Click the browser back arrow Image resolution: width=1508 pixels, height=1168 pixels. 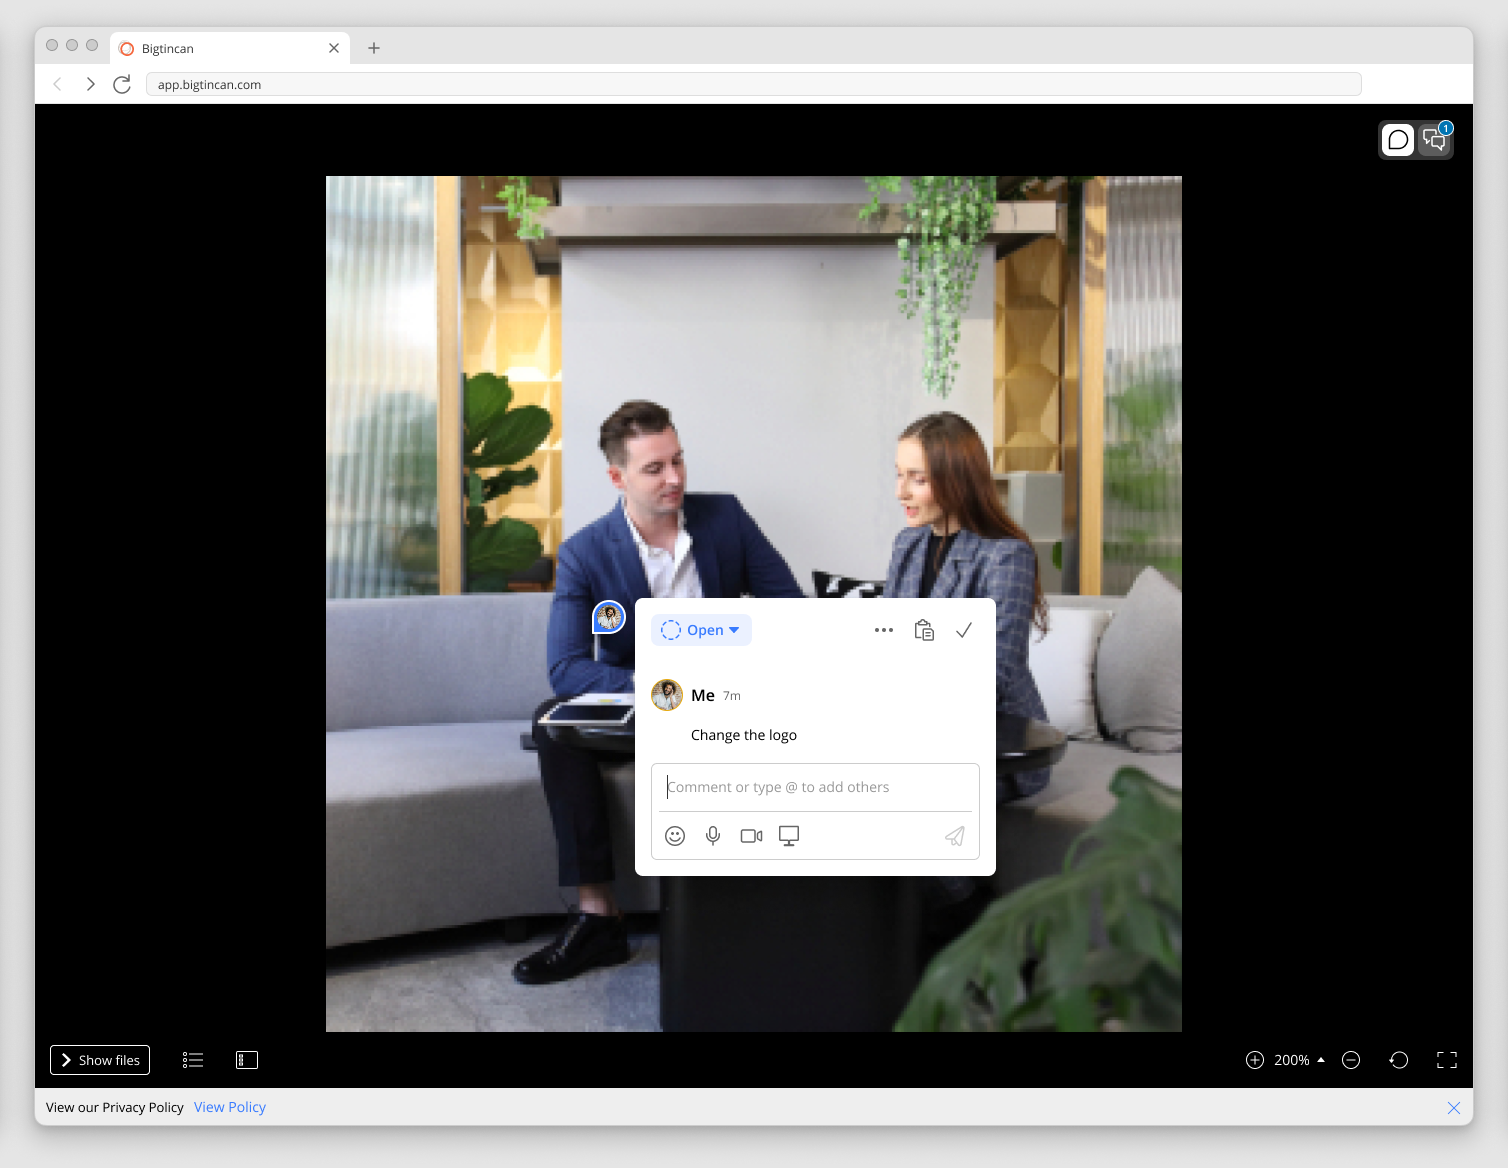(x=58, y=84)
